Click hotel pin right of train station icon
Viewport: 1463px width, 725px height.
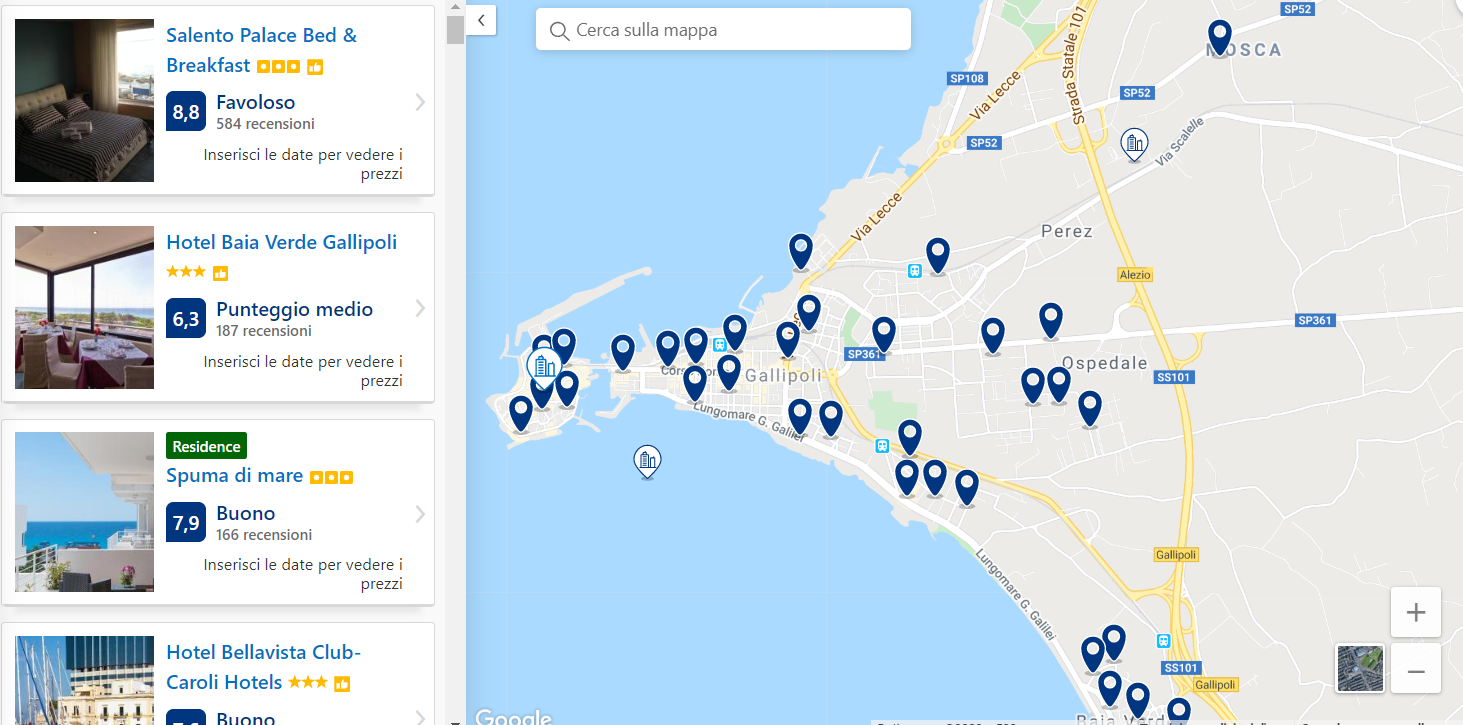[937, 256]
